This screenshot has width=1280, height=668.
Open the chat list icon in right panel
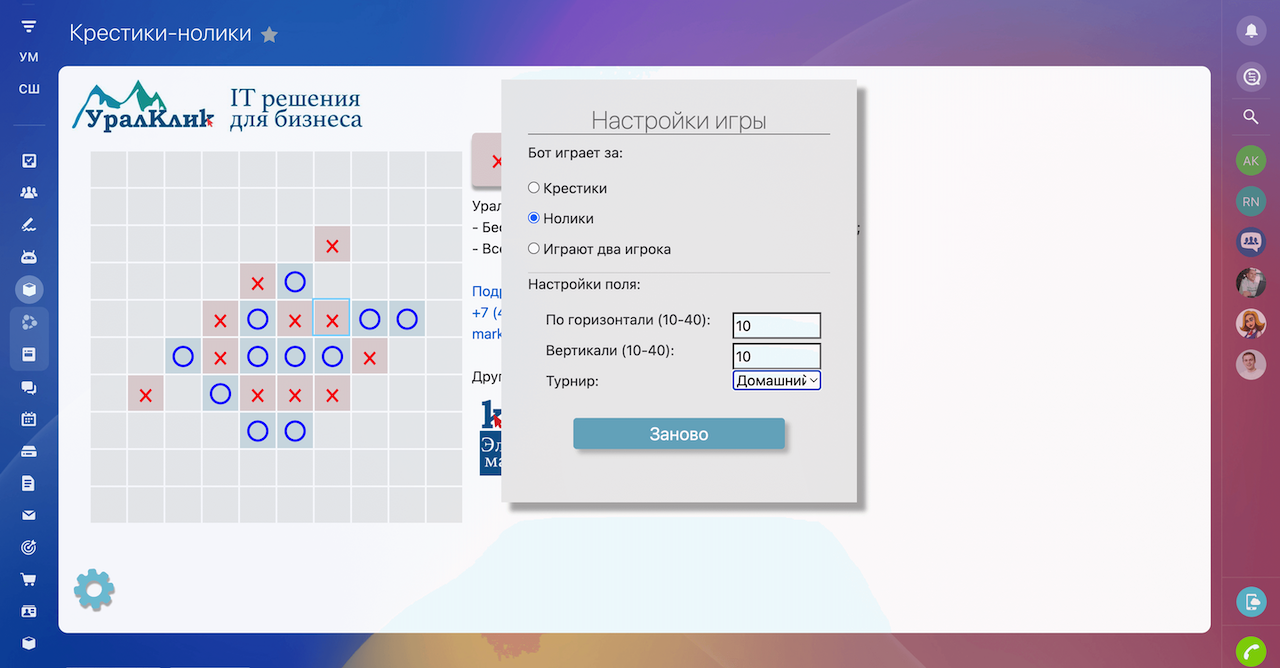[x=1250, y=76]
